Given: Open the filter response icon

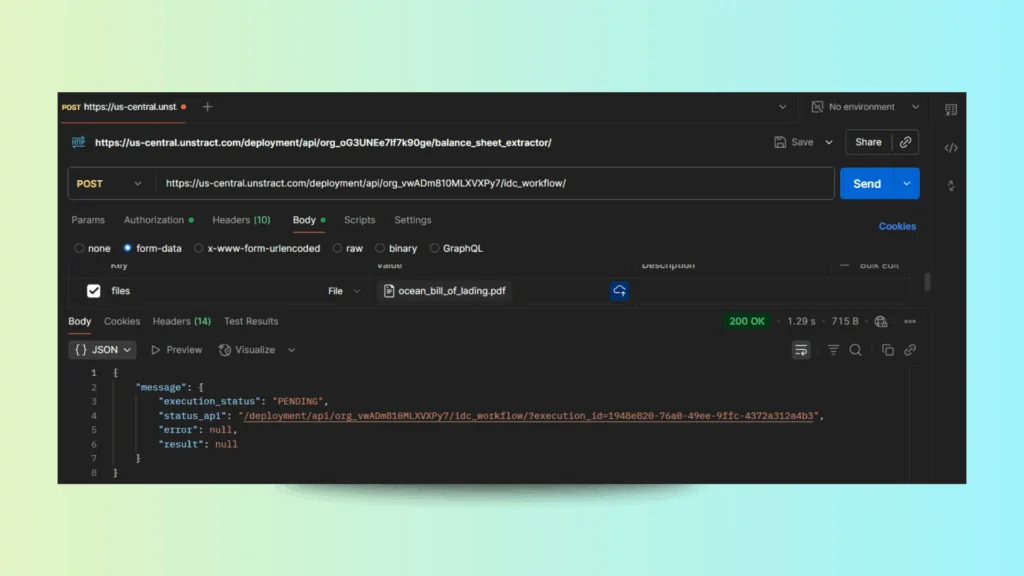Looking at the screenshot, I should [833, 350].
